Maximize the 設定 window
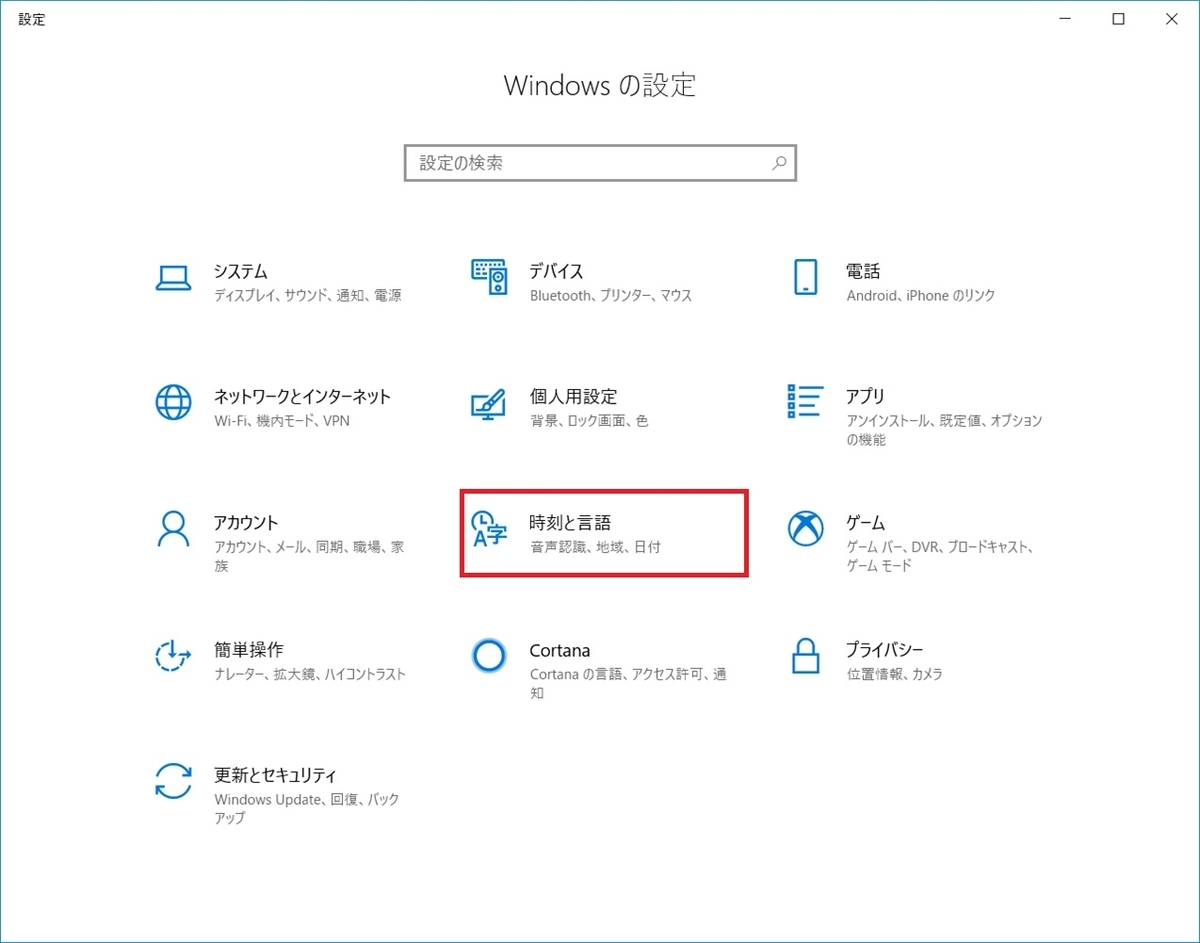1200x943 pixels. point(1118,19)
